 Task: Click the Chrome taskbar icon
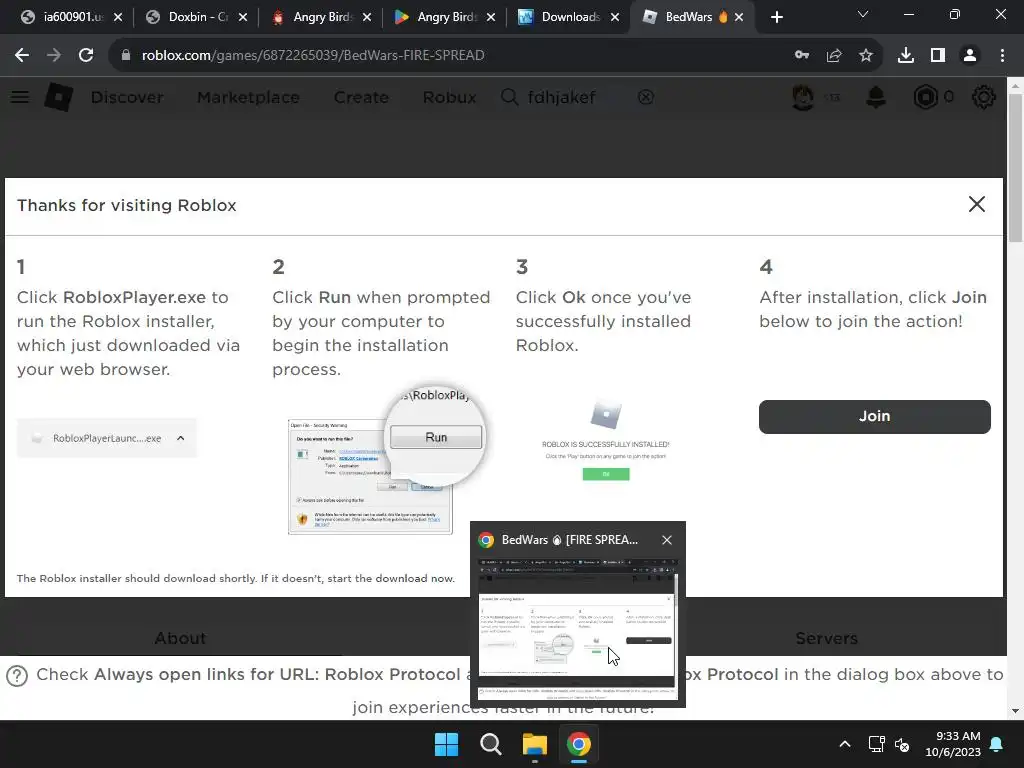click(579, 744)
